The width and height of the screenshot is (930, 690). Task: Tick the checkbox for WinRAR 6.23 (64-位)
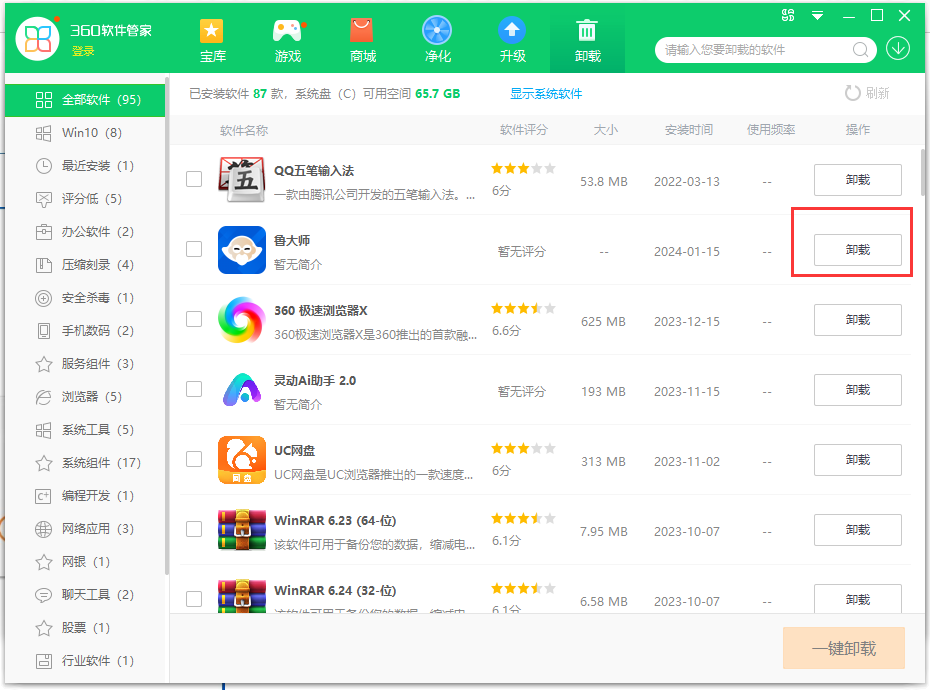[x=194, y=529]
